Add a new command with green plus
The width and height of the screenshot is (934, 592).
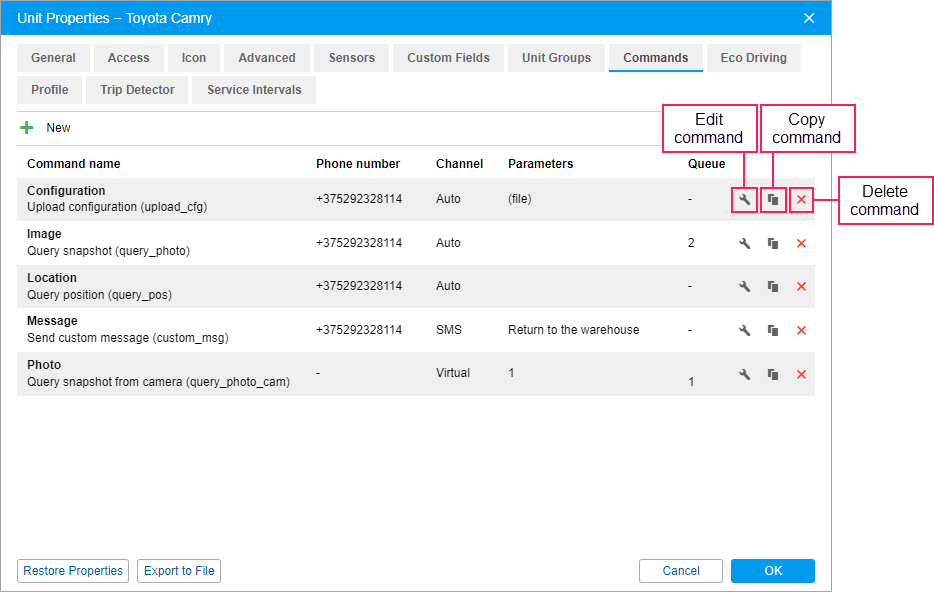click(26, 127)
